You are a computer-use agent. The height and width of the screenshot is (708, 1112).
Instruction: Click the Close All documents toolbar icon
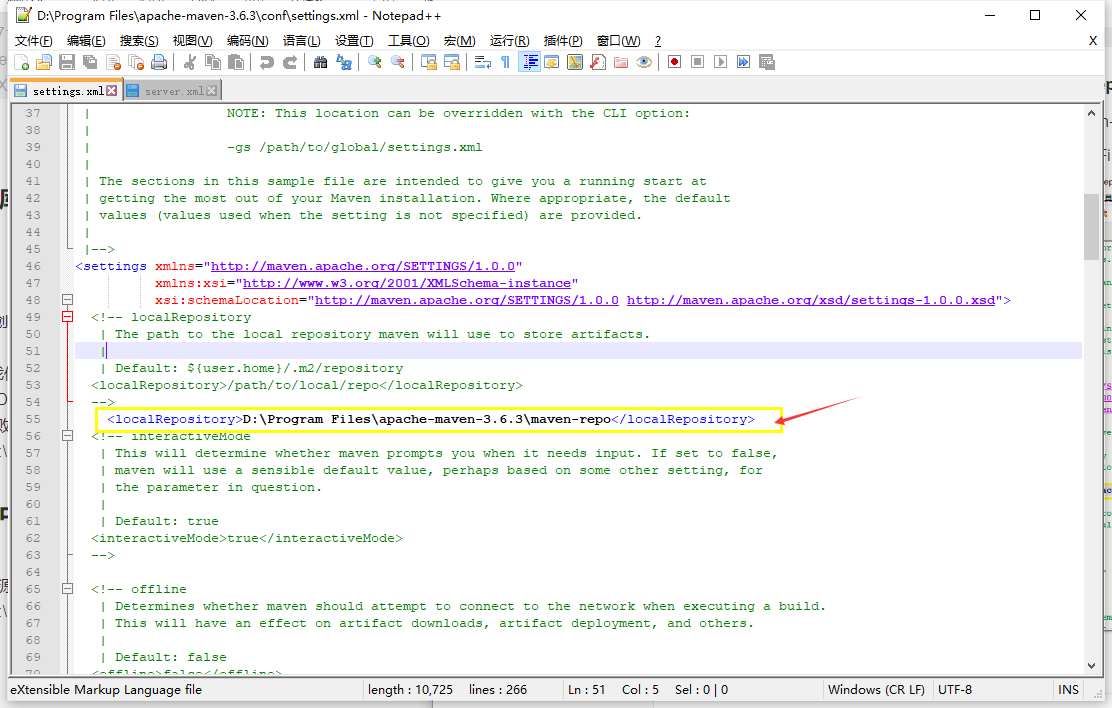point(137,62)
